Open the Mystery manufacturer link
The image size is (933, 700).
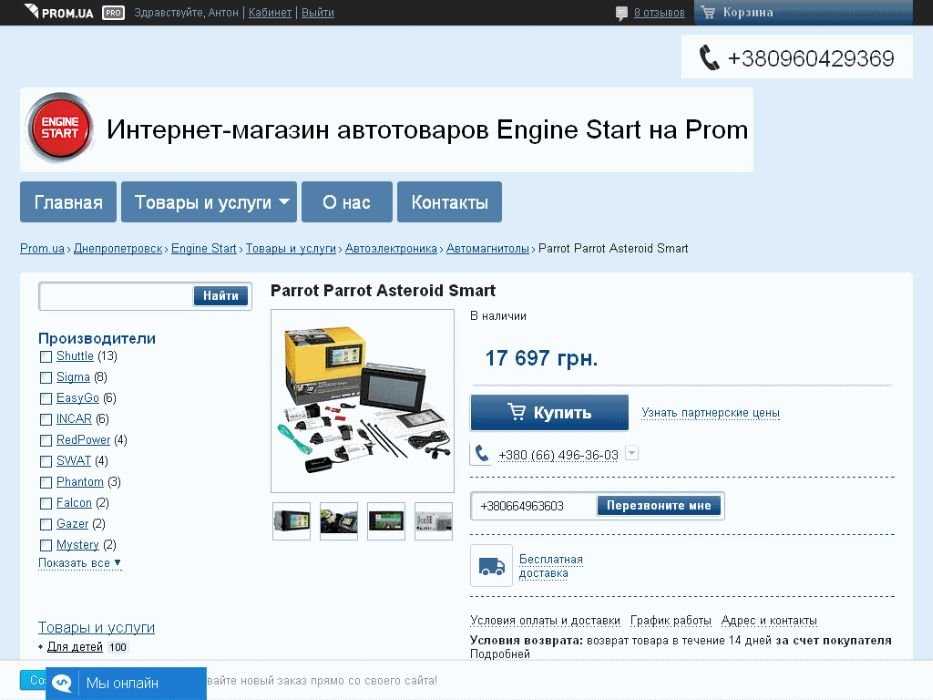point(77,545)
